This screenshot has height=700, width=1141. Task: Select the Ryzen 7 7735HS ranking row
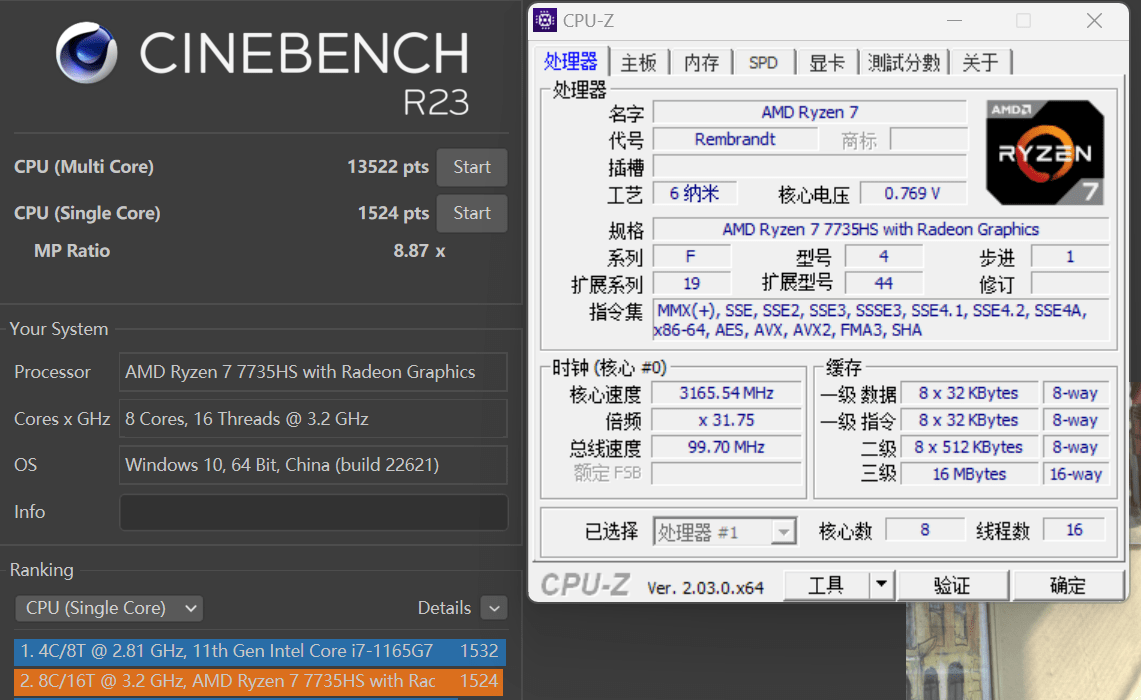260,681
